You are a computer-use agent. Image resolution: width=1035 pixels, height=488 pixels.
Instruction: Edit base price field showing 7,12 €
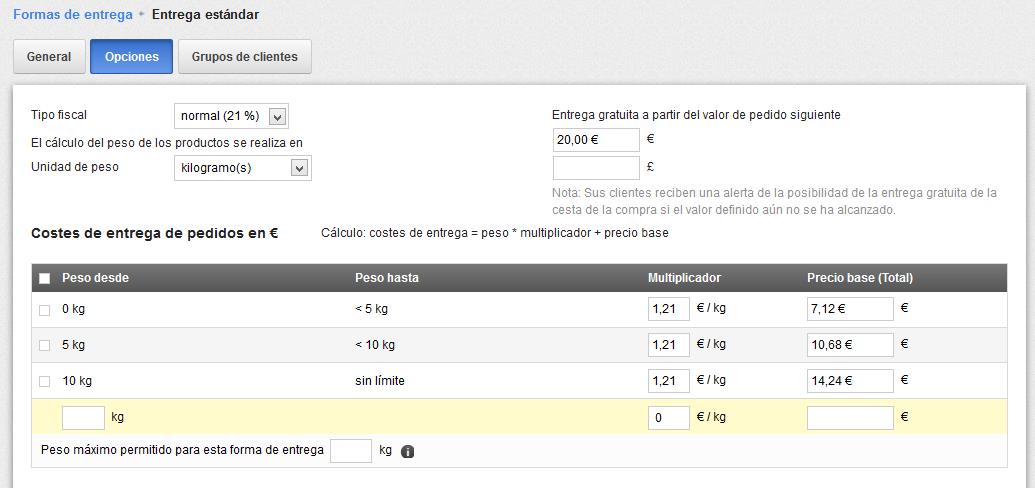pyautogui.click(x=849, y=309)
